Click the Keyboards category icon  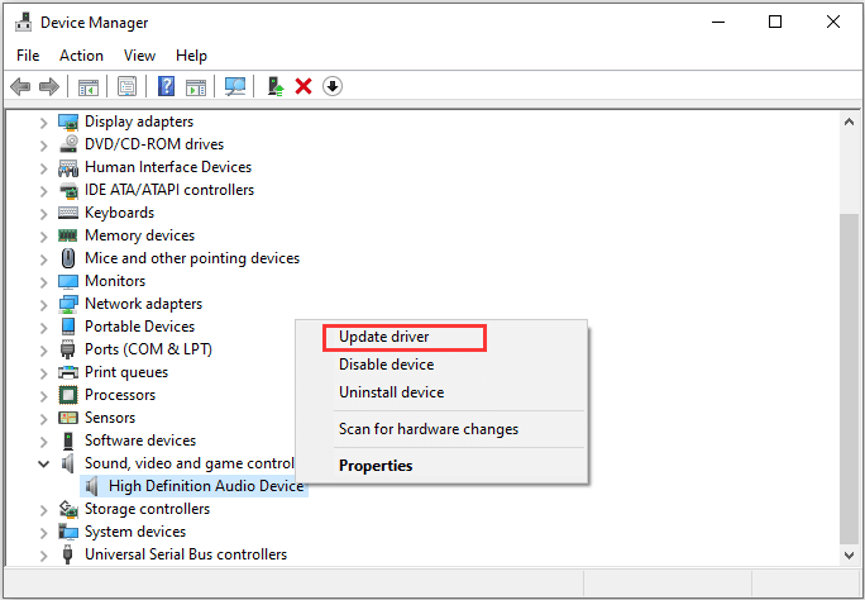(68, 212)
